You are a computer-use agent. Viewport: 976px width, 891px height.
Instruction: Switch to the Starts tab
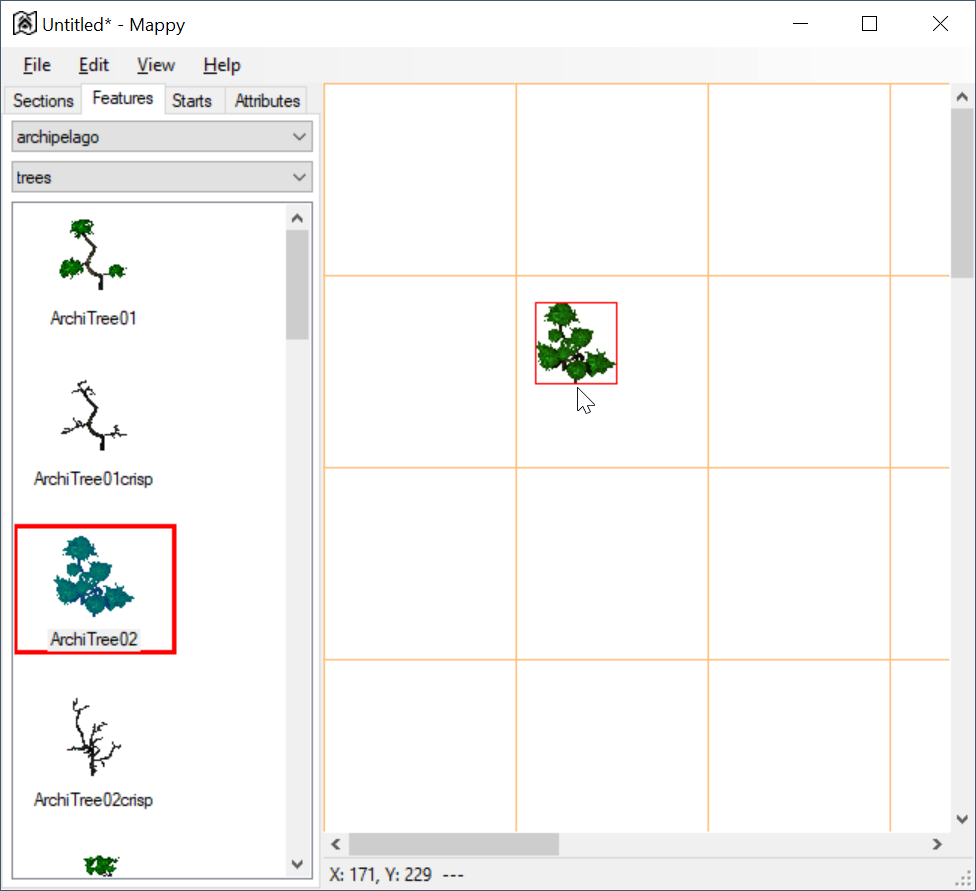pyautogui.click(x=192, y=100)
